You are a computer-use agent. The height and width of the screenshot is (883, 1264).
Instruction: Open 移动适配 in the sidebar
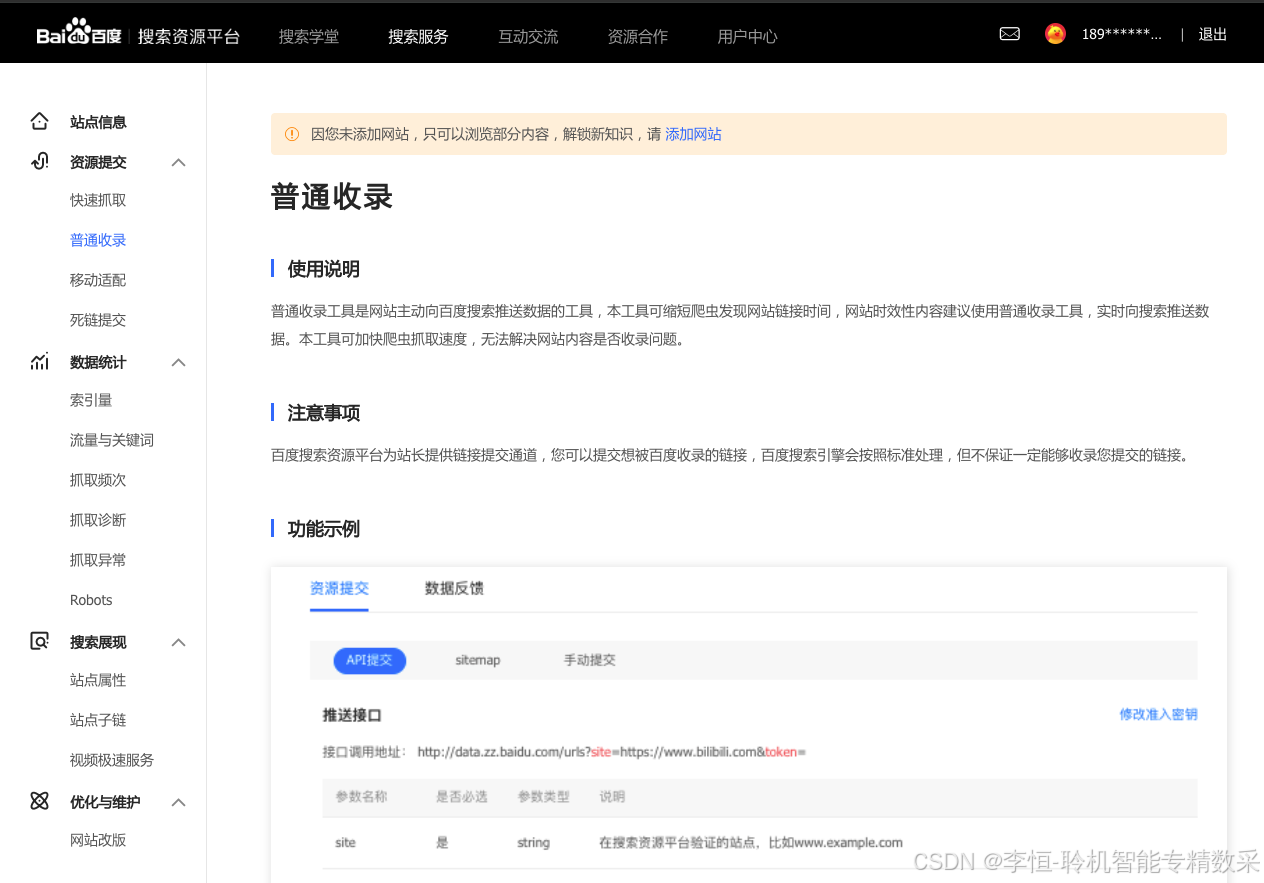(x=98, y=280)
